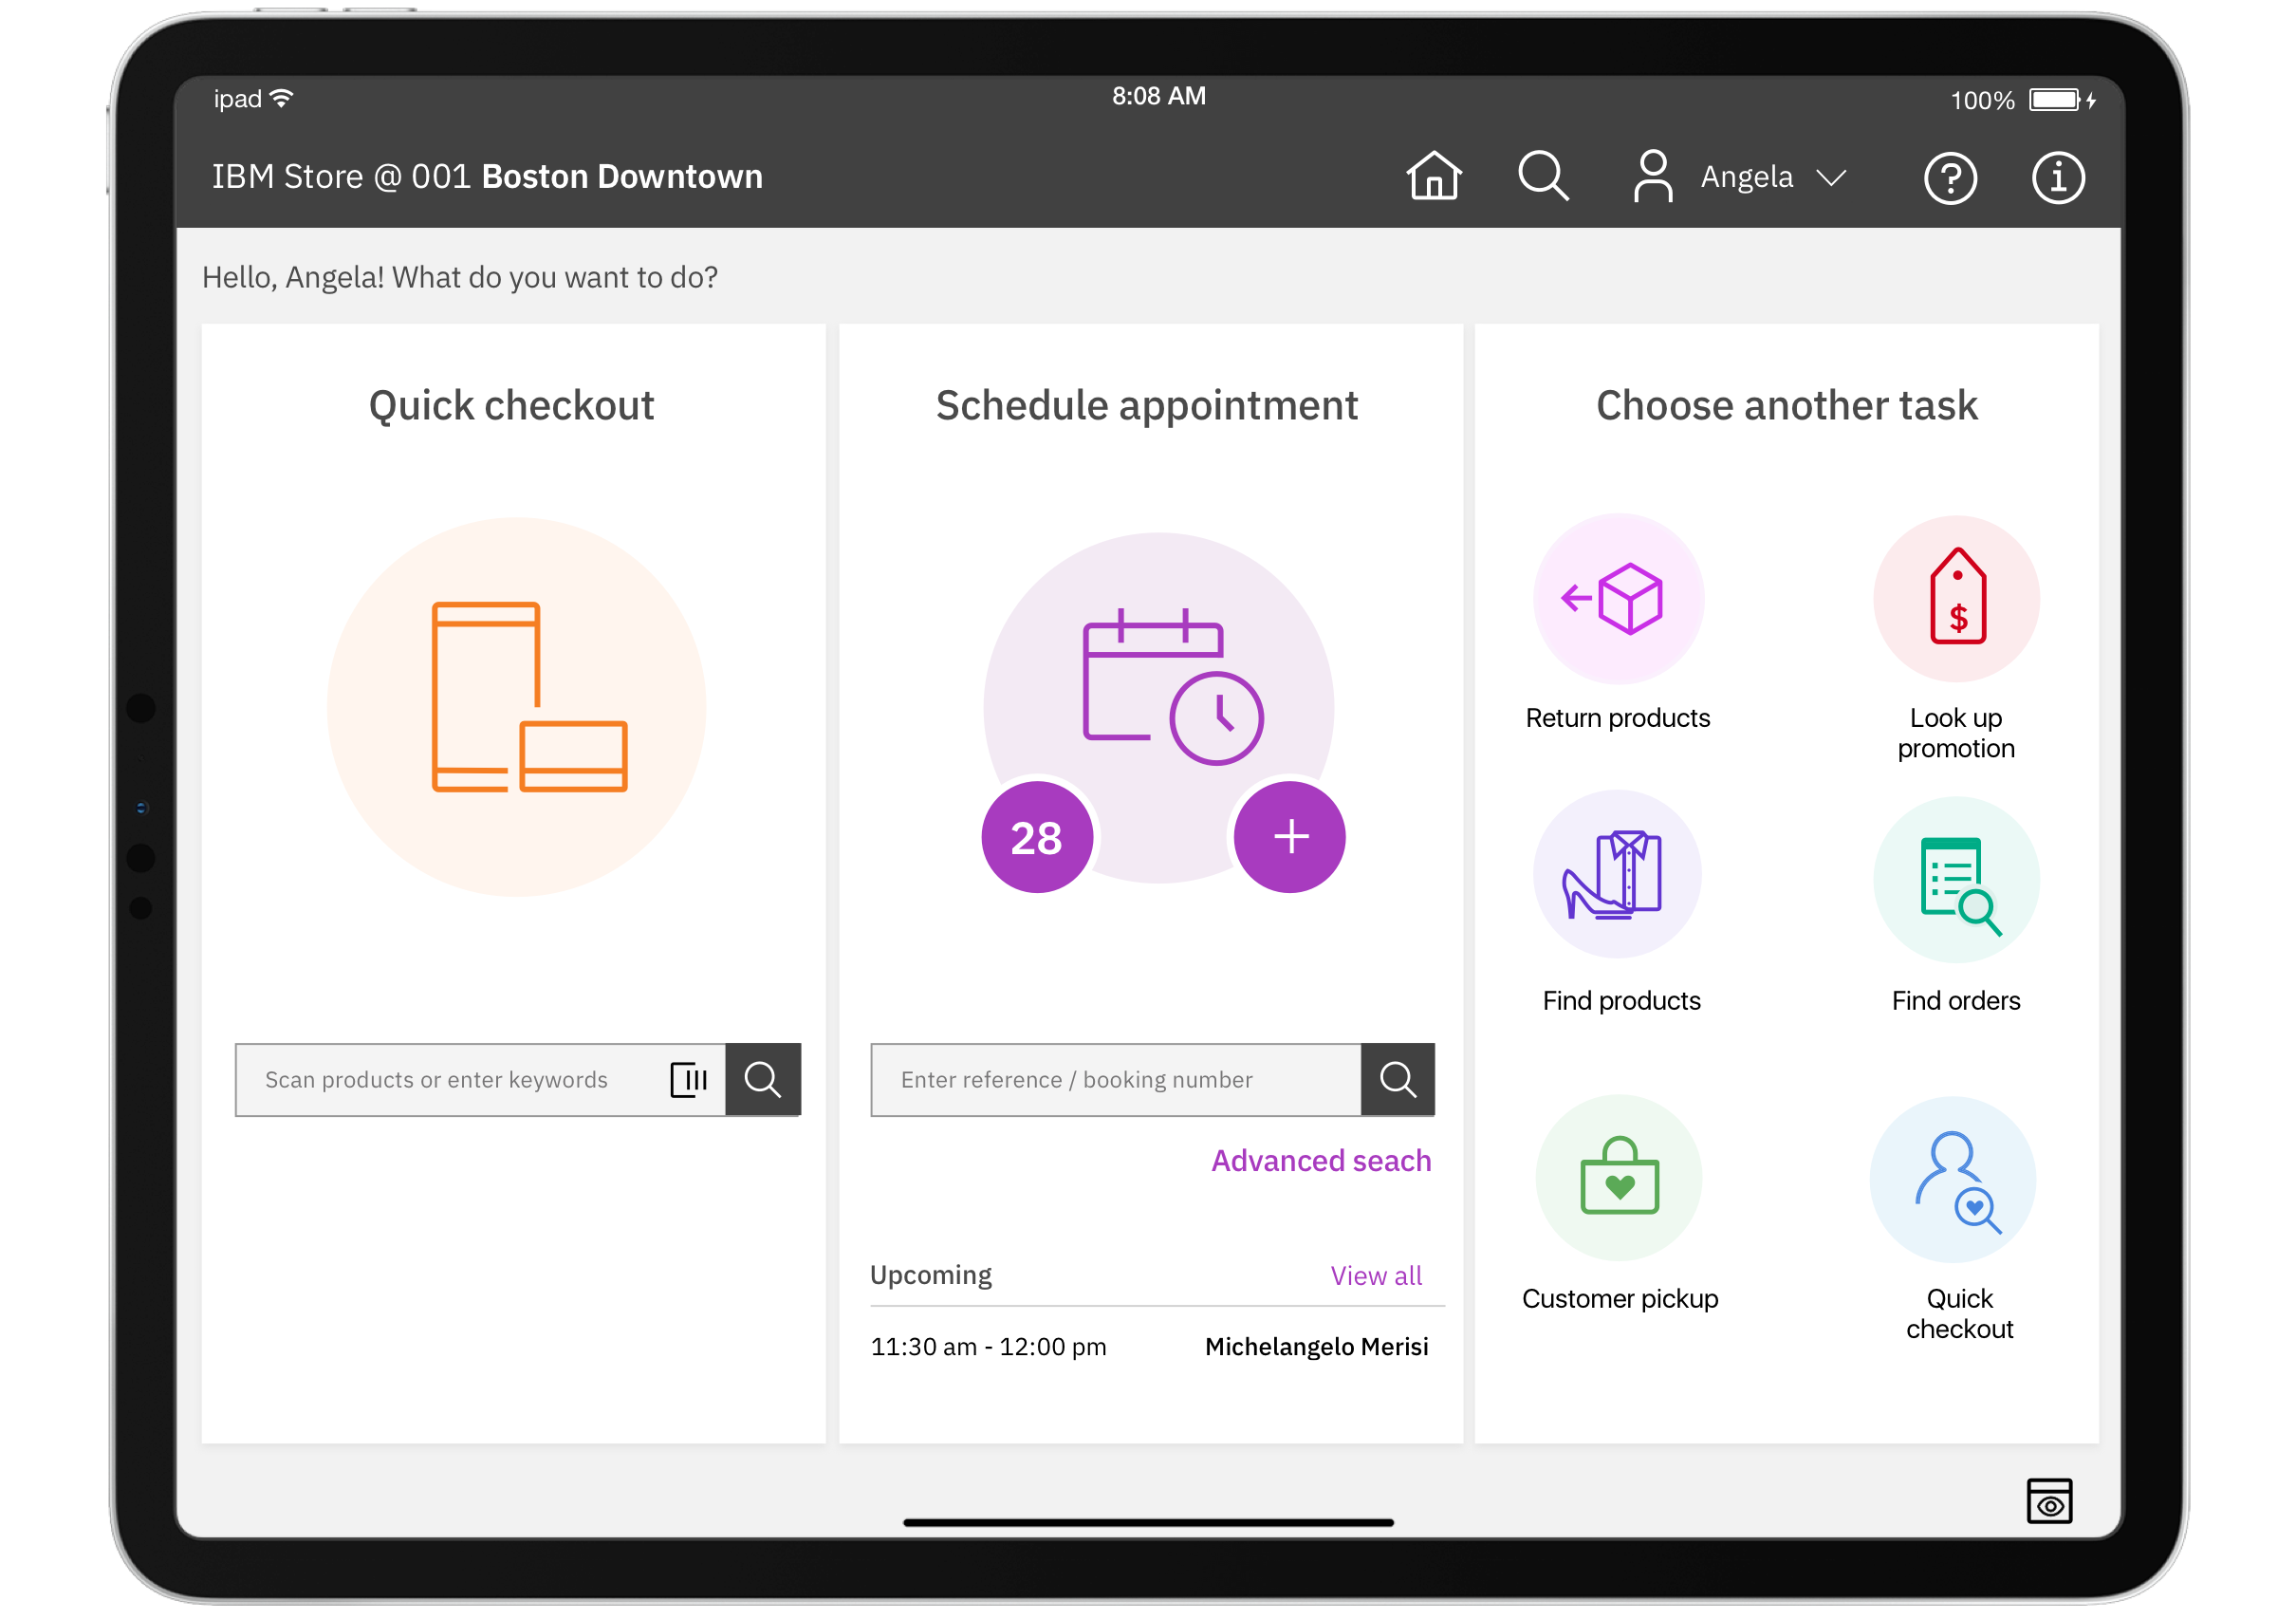The image size is (2296, 1619).
Task: Open the Look up promotion task
Action: [1955, 600]
